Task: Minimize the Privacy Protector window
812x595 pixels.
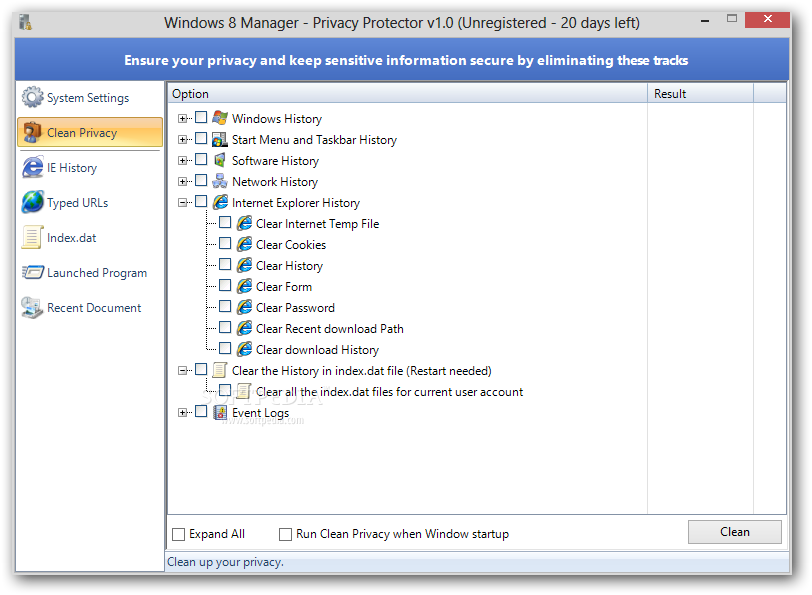Action: tap(704, 21)
